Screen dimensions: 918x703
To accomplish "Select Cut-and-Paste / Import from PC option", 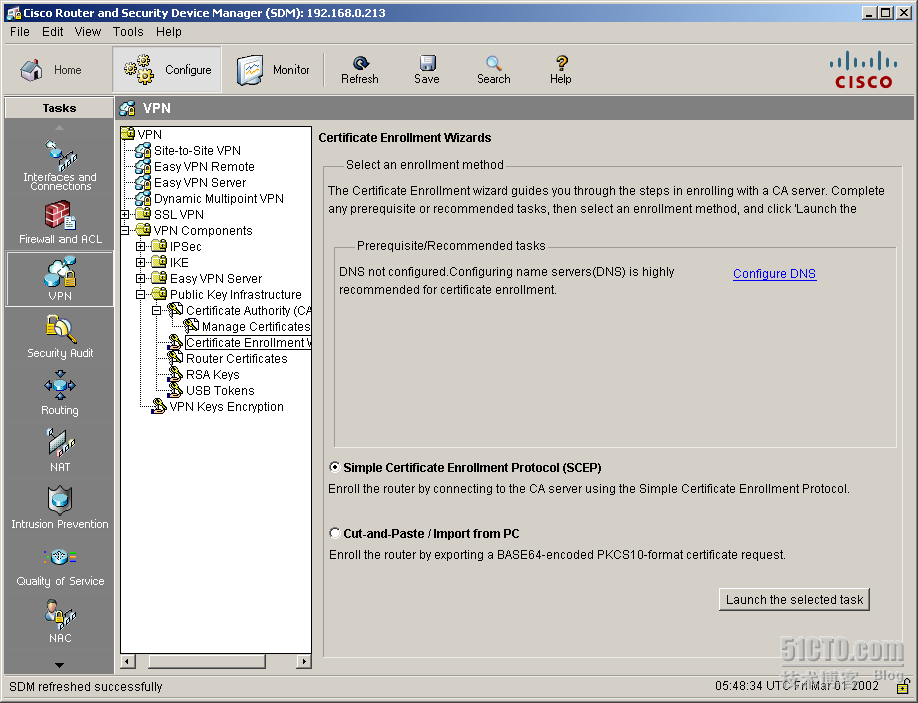I will 334,533.
